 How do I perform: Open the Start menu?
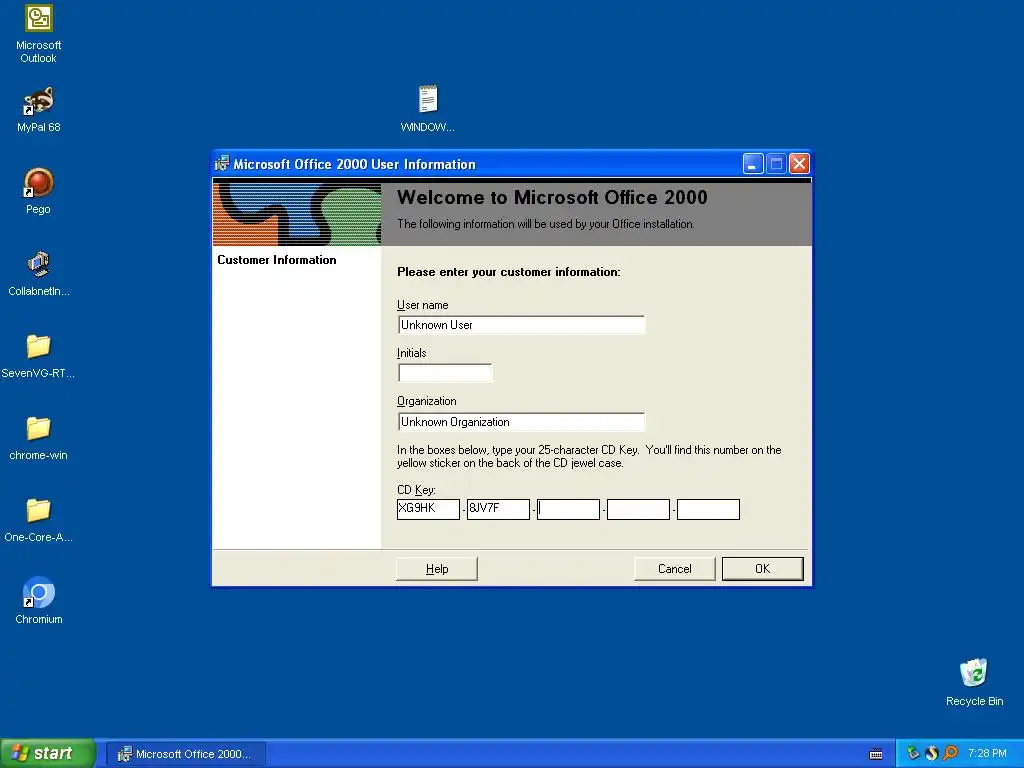point(48,754)
